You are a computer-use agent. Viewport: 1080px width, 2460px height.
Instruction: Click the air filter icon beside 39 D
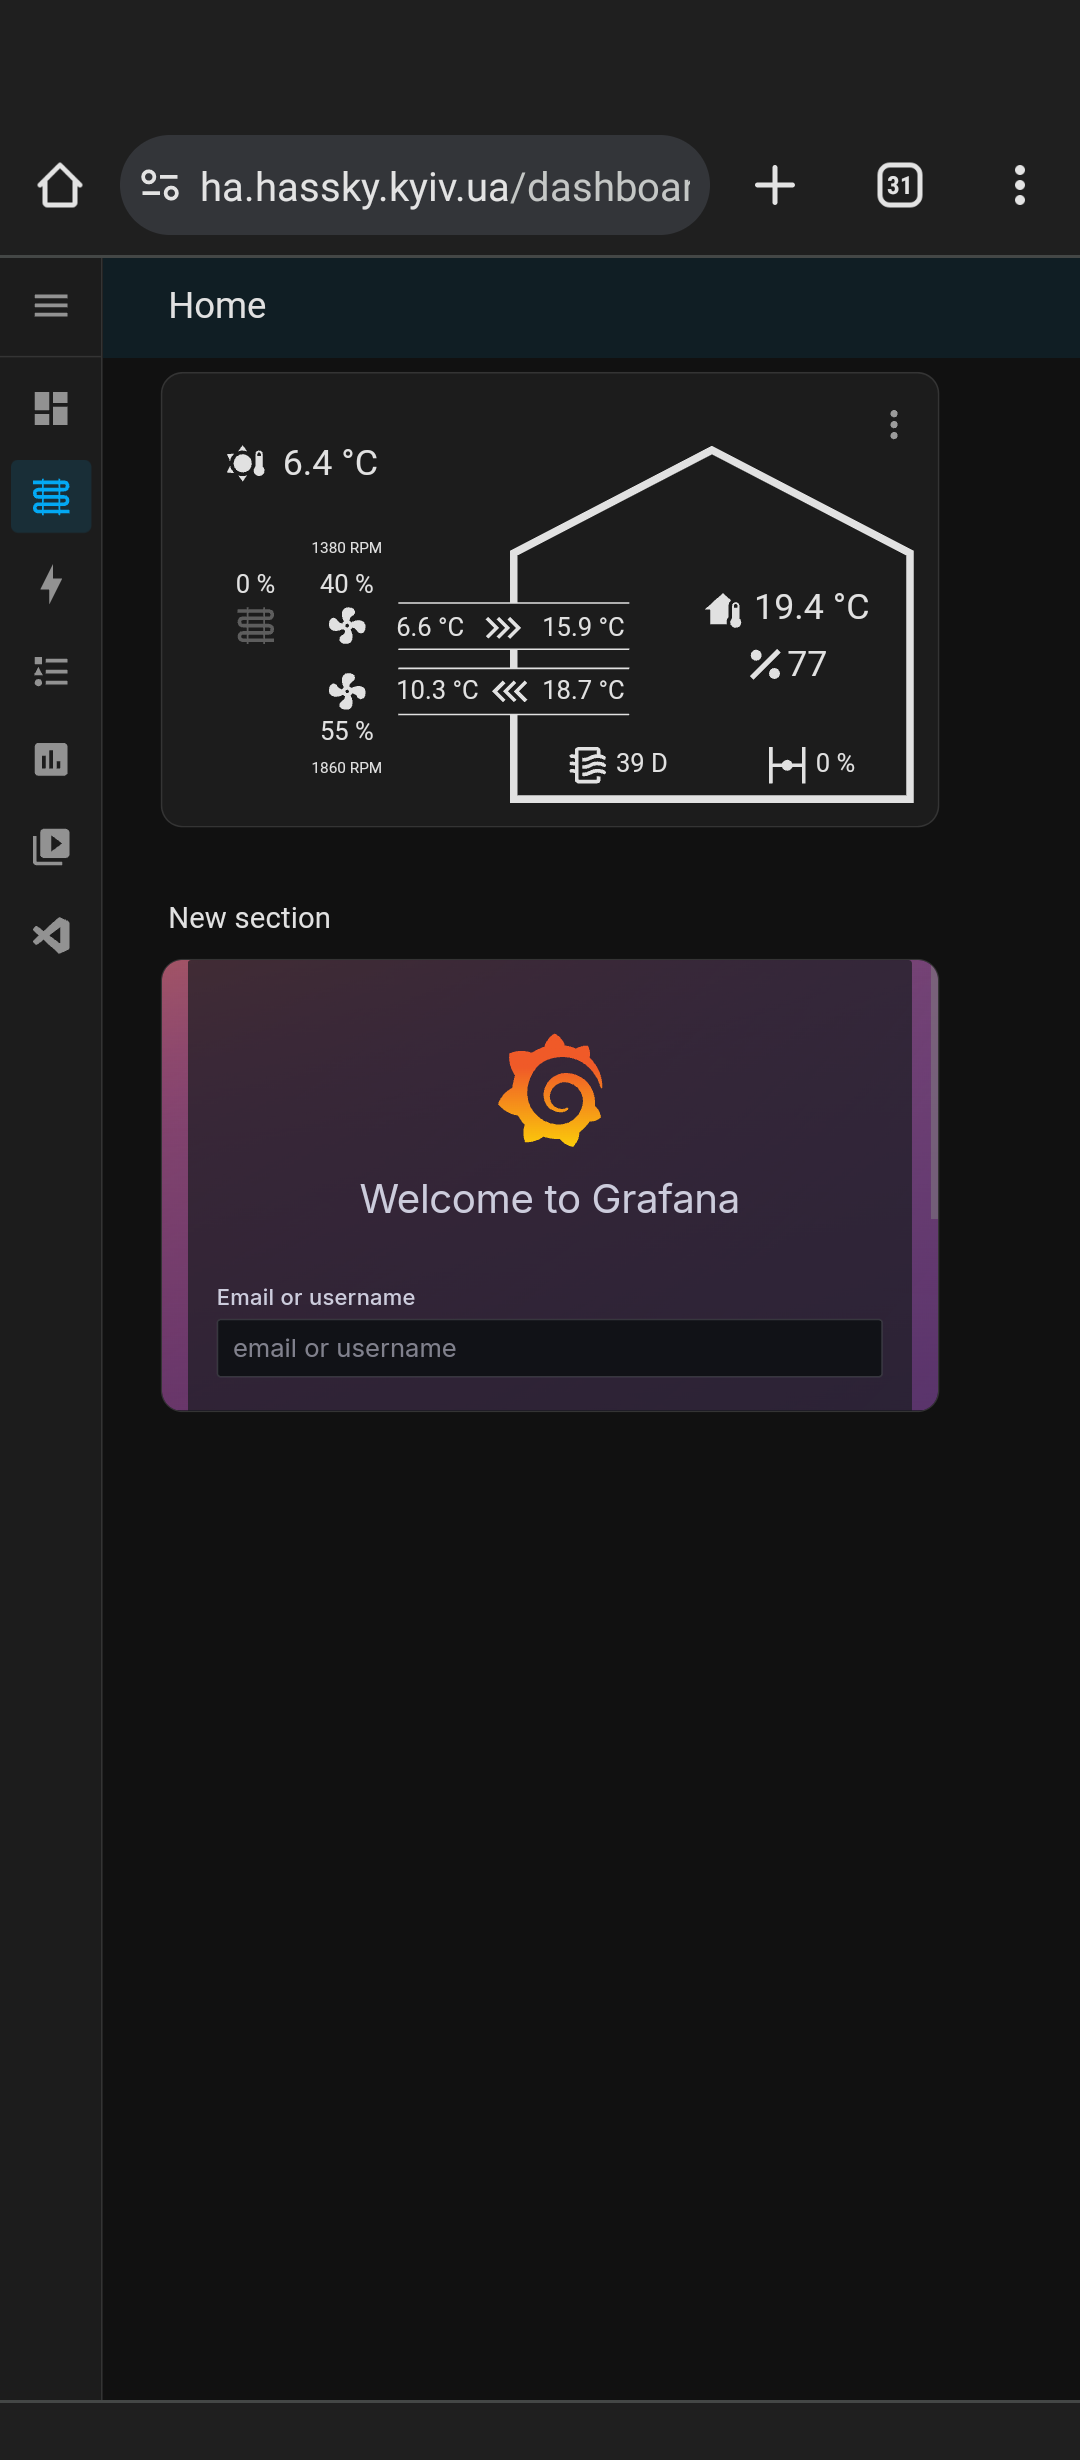tap(588, 765)
